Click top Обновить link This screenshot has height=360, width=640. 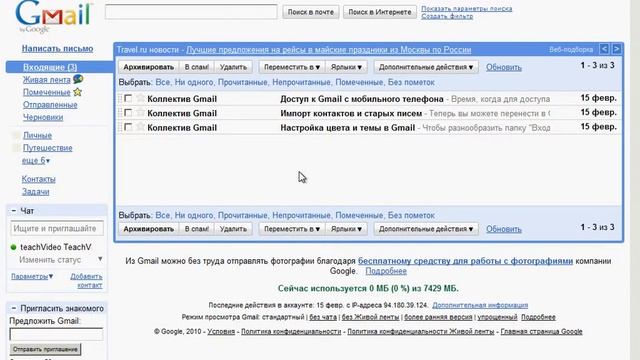tap(504, 67)
